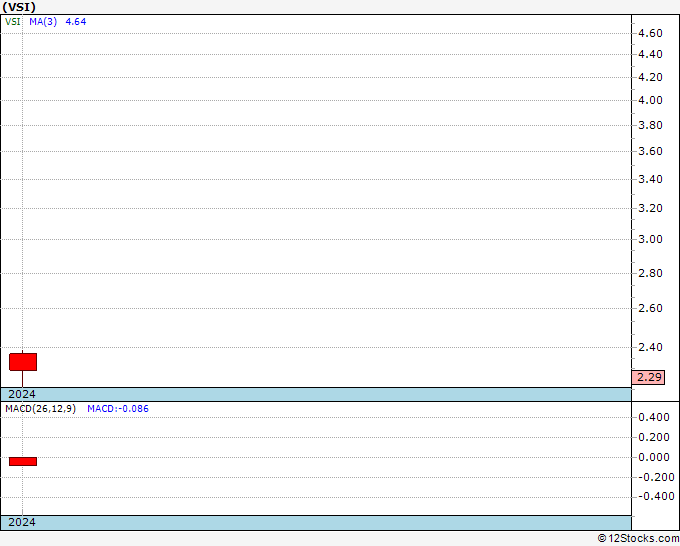This screenshot has height=546, width=680.
Task: Click the MA(3) legend label
Action: tap(43, 22)
